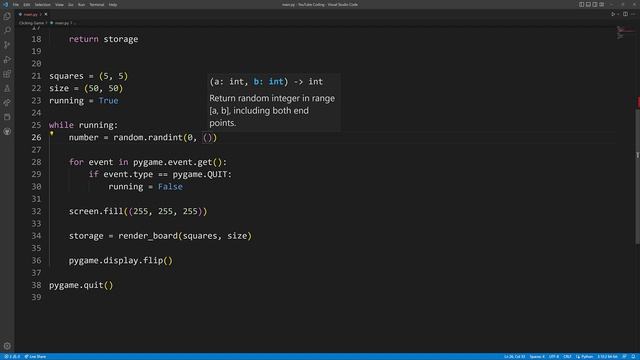Open the Search view in the activity bar

(x=7, y=30)
